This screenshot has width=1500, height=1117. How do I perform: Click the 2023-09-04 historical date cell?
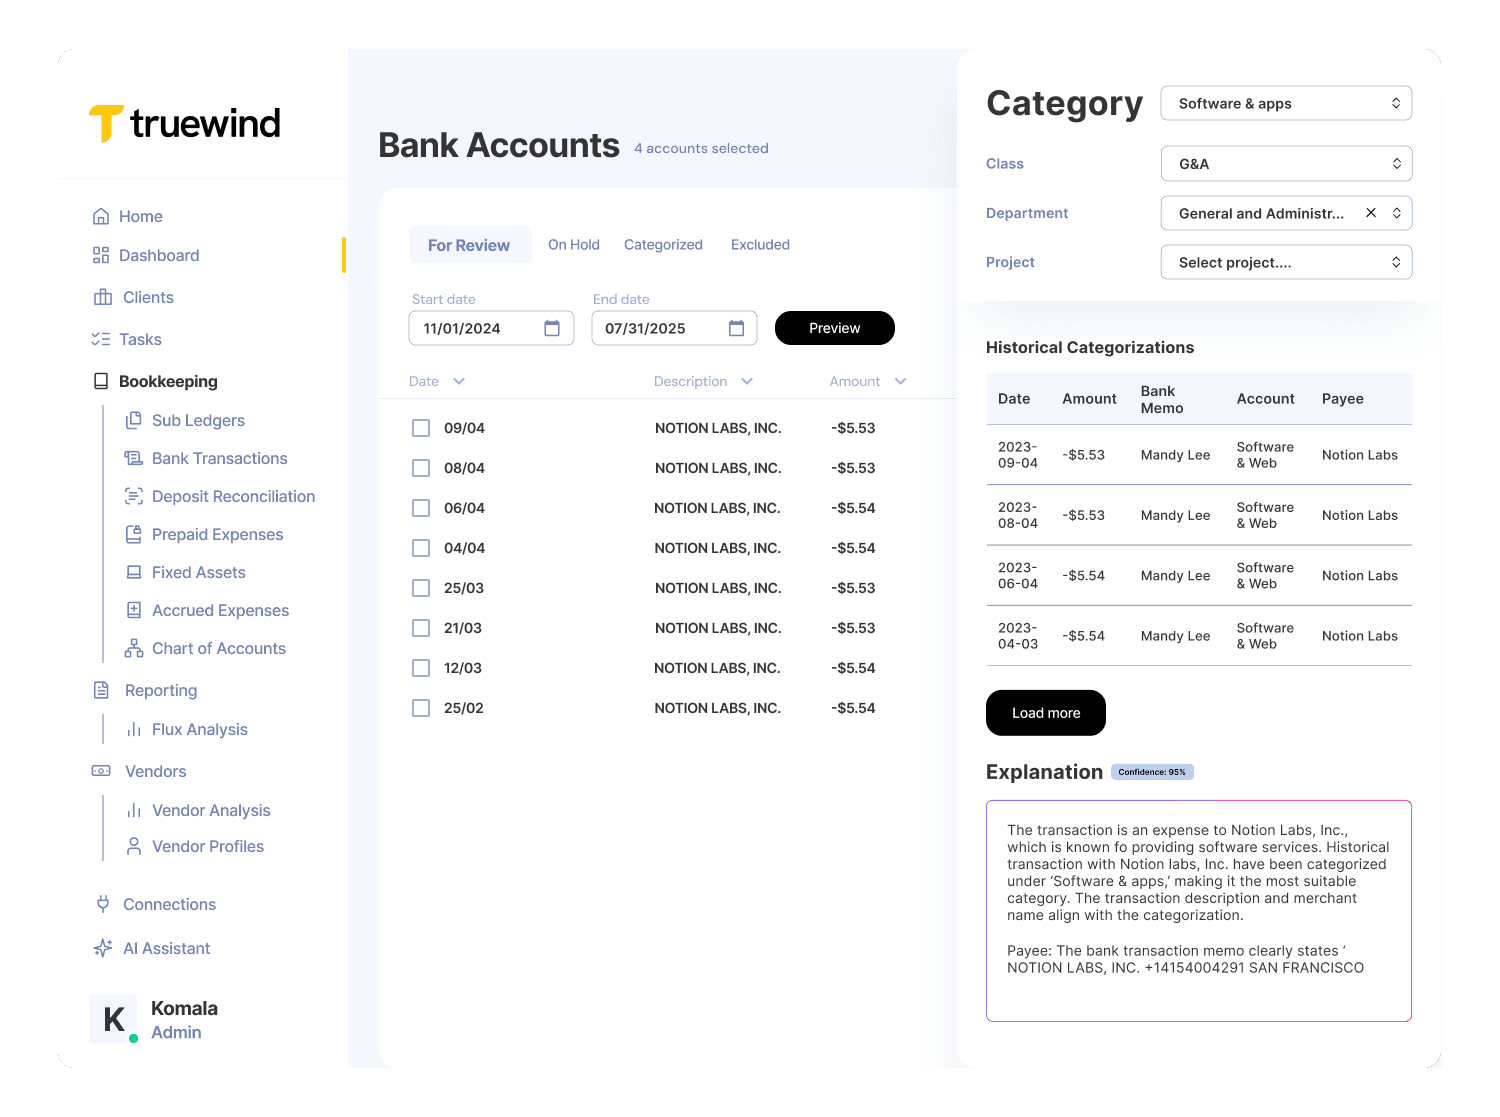coord(1018,455)
